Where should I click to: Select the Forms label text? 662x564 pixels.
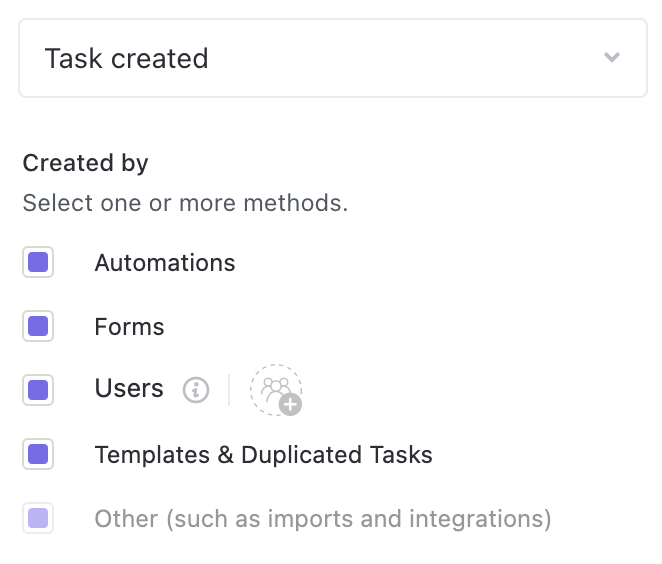tap(129, 327)
